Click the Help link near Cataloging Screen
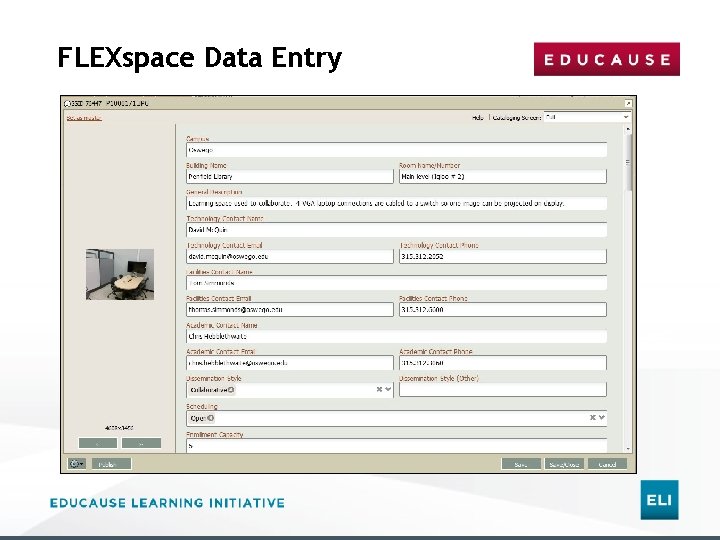This screenshot has width=720, height=540. tap(478, 118)
